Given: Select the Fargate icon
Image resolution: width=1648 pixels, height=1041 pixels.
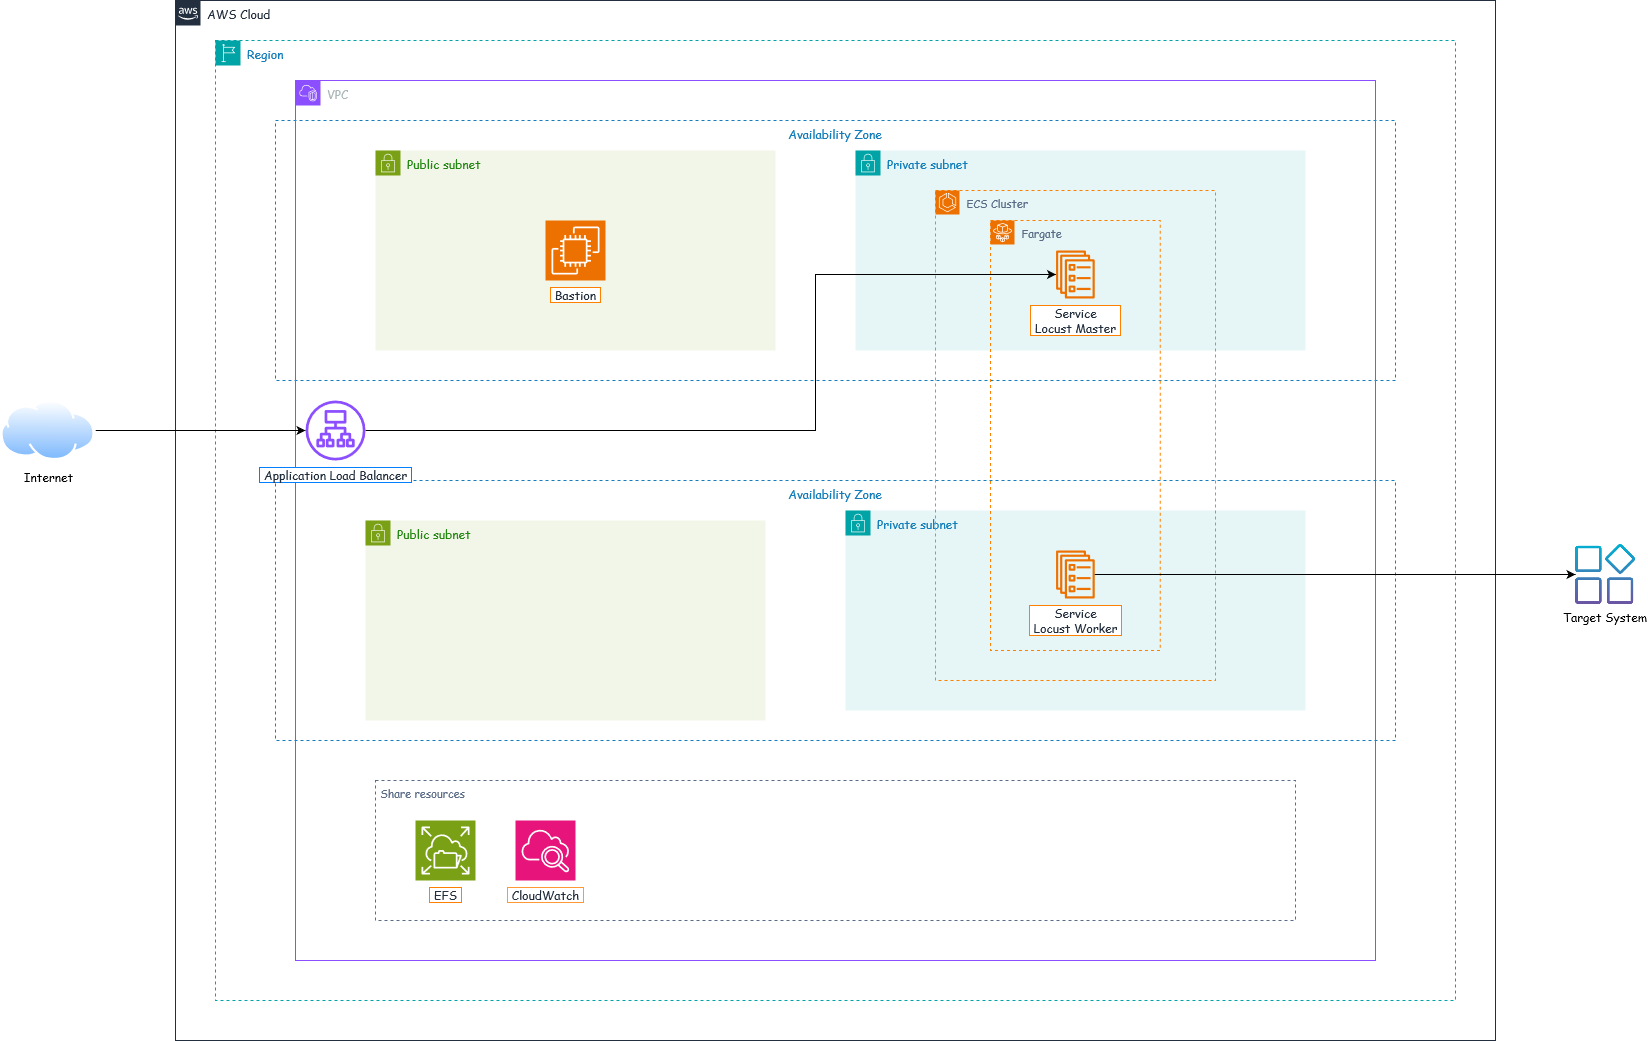Looking at the screenshot, I should pyautogui.click(x=1002, y=233).
